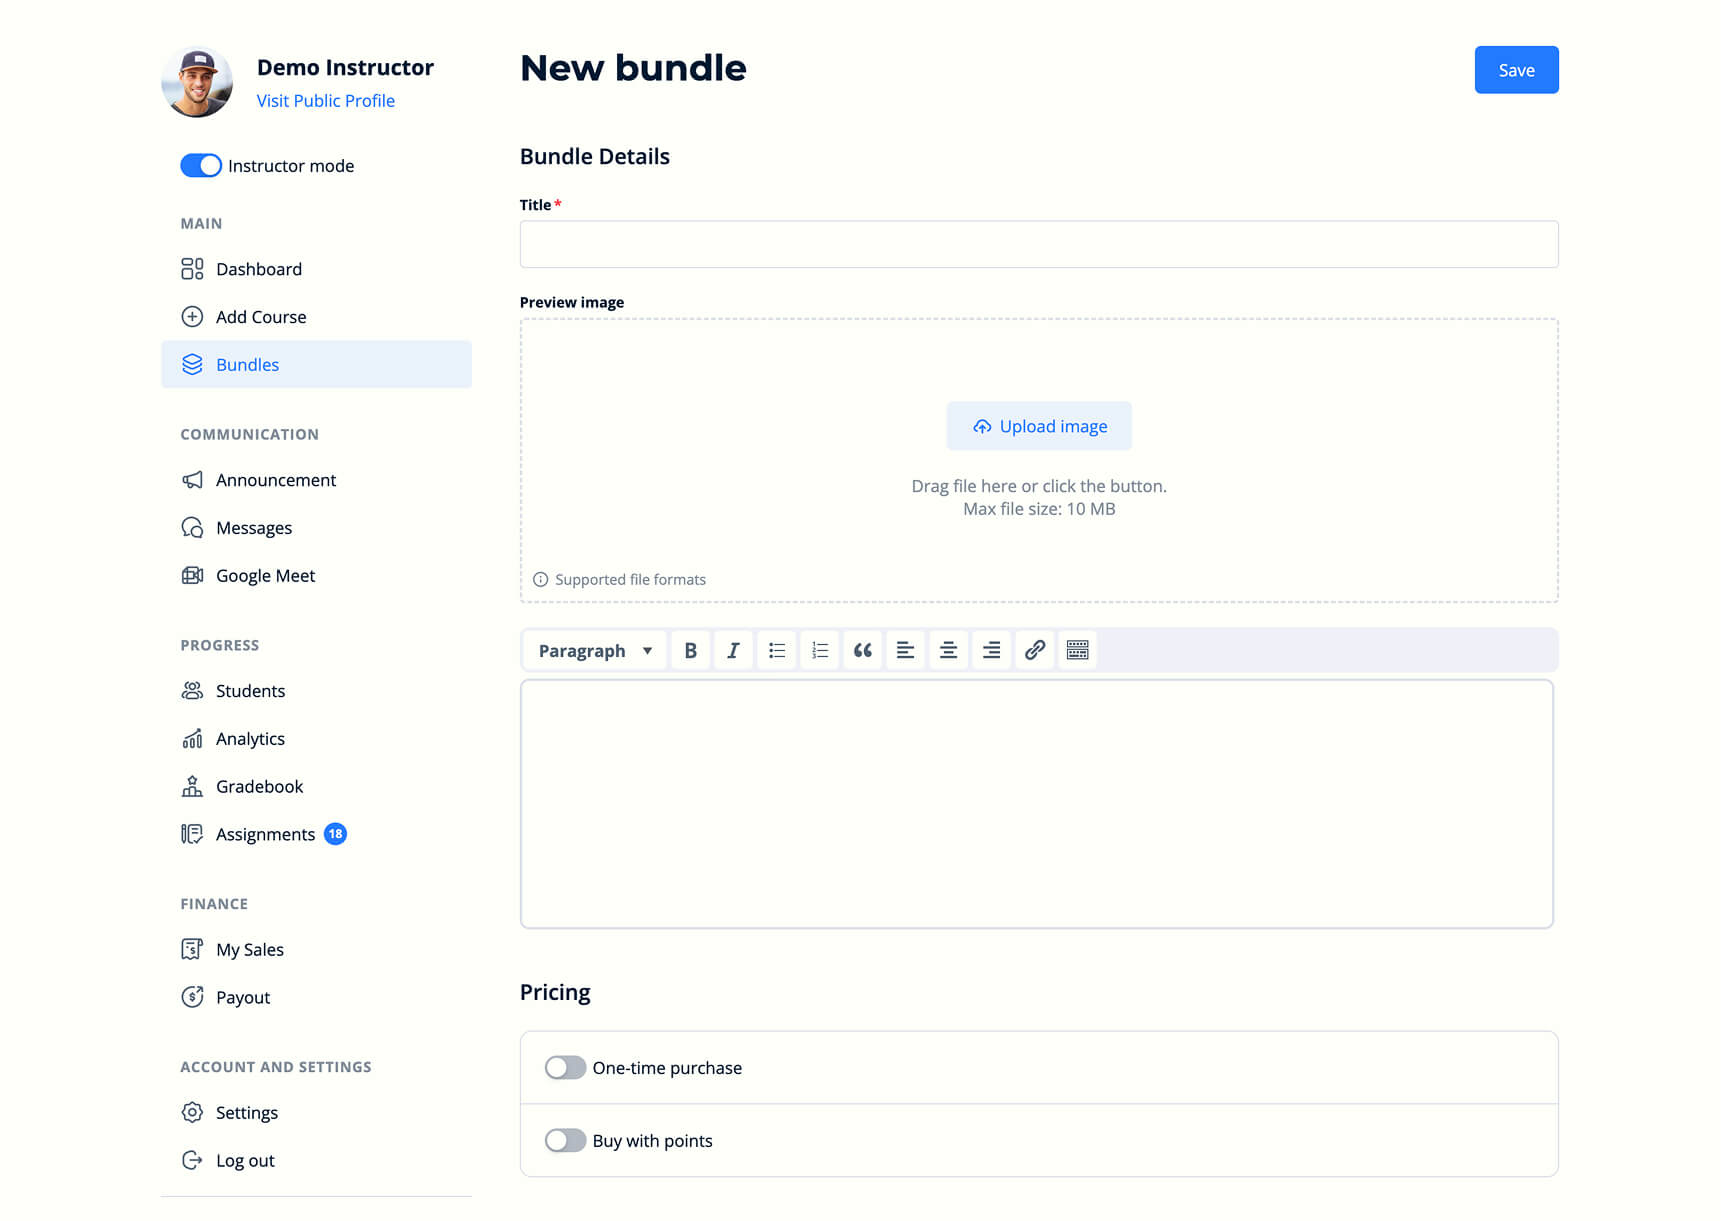The height and width of the screenshot is (1221, 1721).
Task: Click the Log out arrow icon
Action: [x=192, y=1161]
